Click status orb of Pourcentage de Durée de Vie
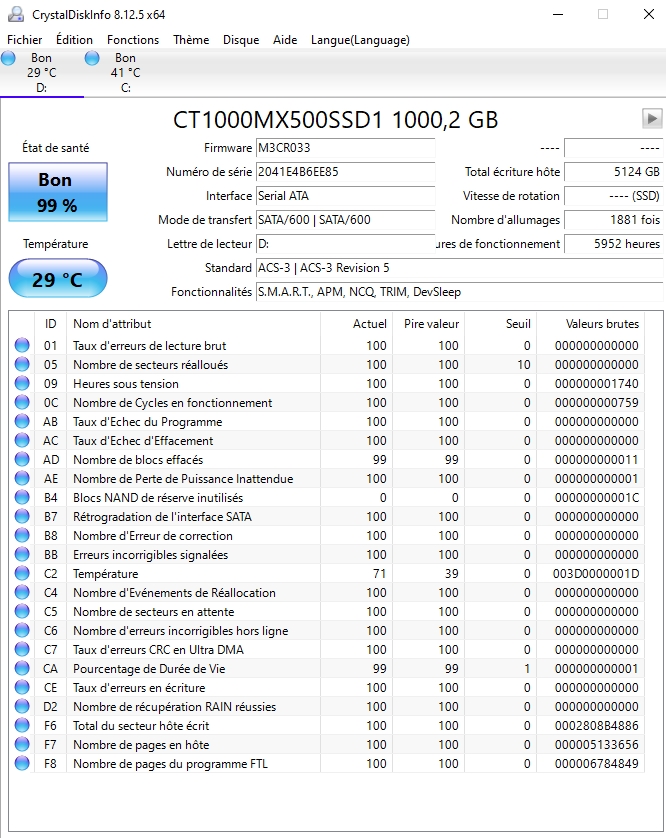The height and width of the screenshot is (838, 666). pos(22,668)
